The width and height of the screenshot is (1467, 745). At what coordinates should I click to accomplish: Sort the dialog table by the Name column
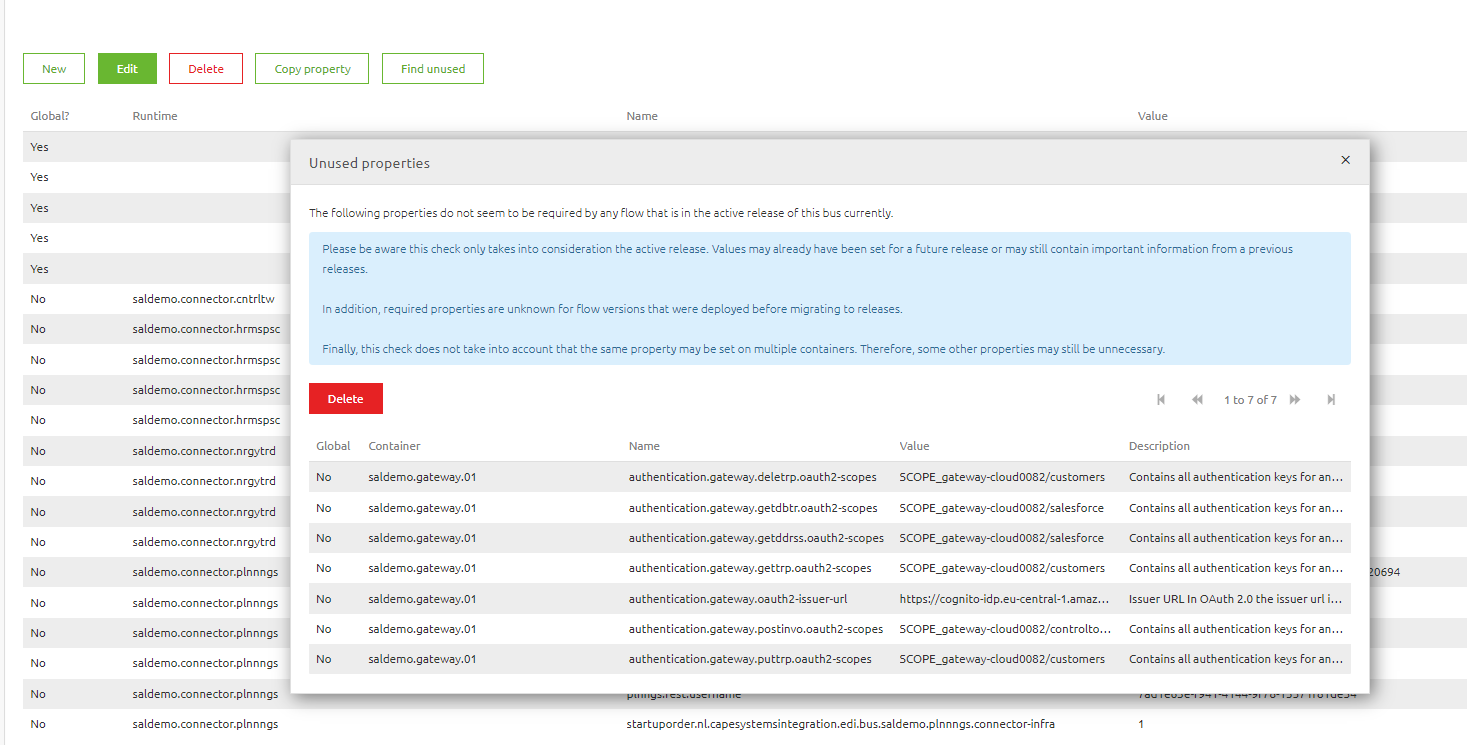coord(644,446)
